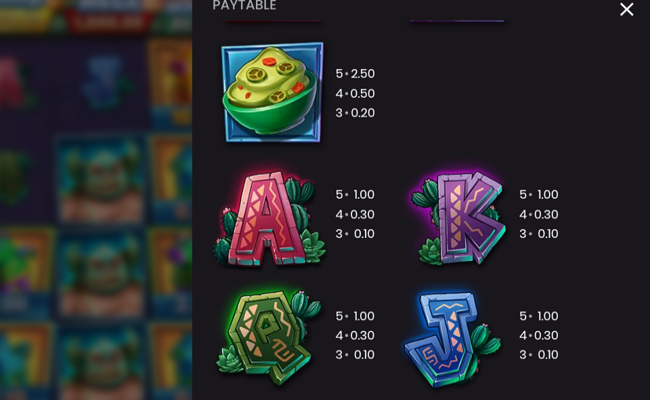Click the blurred blue J reel symbol
Image resolution: width=650 pixels, height=400 pixels.
106,83
